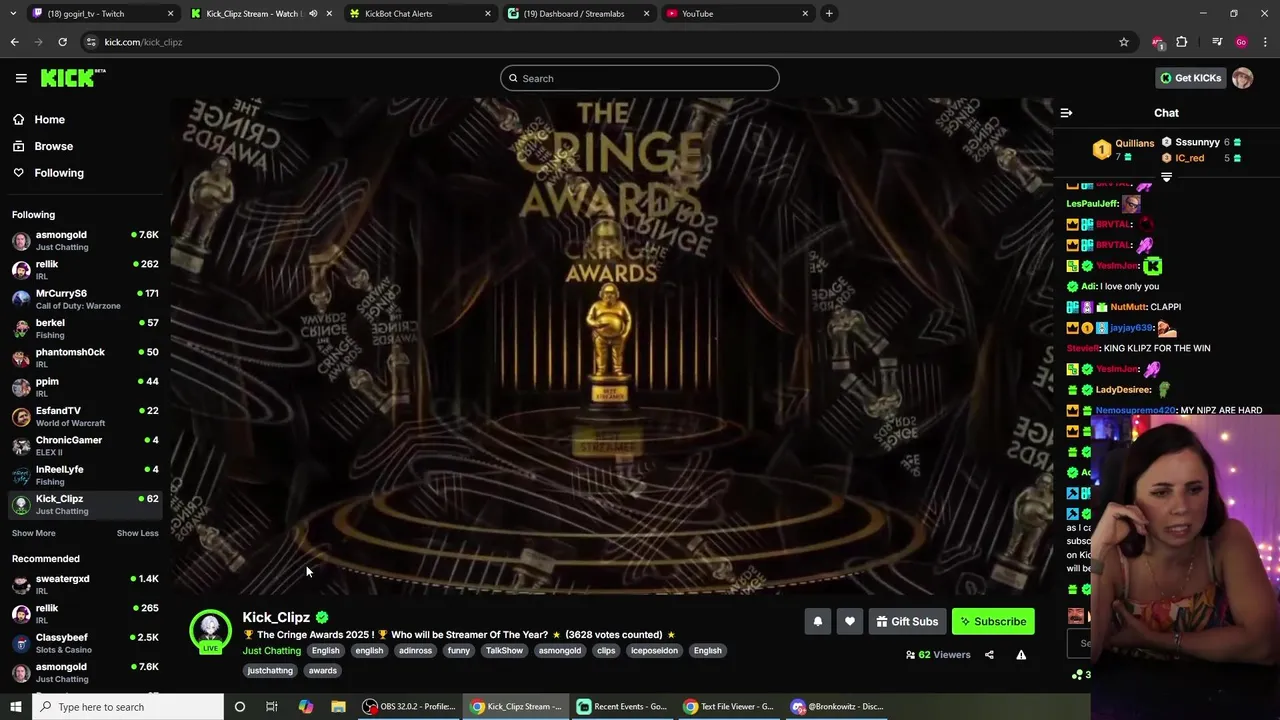Open rellik in Following list
This screenshot has width=1280, height=720.
pyautogui.click(x=85, y=270)
